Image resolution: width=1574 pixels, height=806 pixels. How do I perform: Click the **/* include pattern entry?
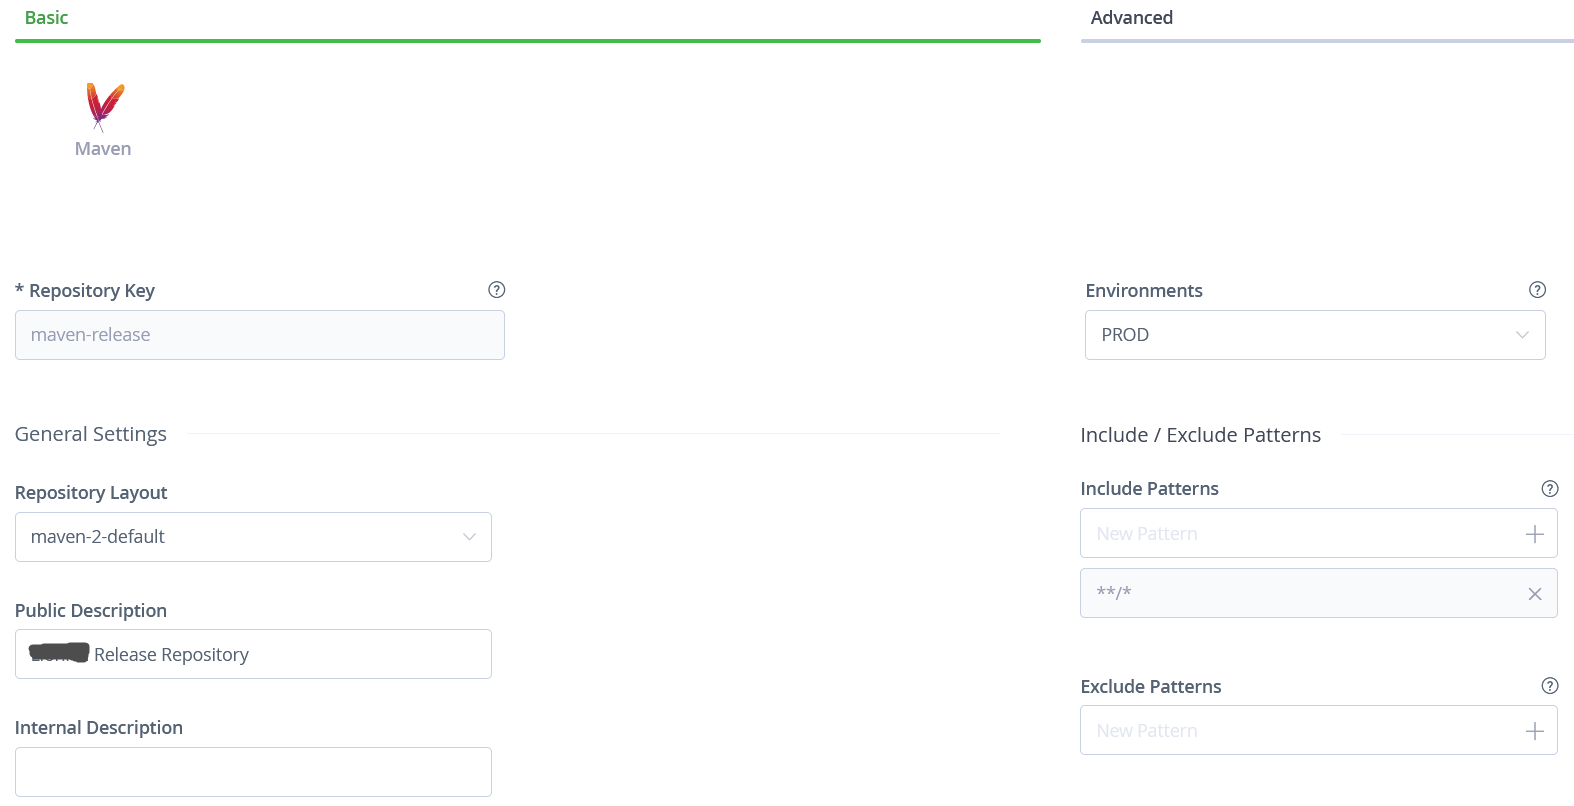[x=1300, y=593]
